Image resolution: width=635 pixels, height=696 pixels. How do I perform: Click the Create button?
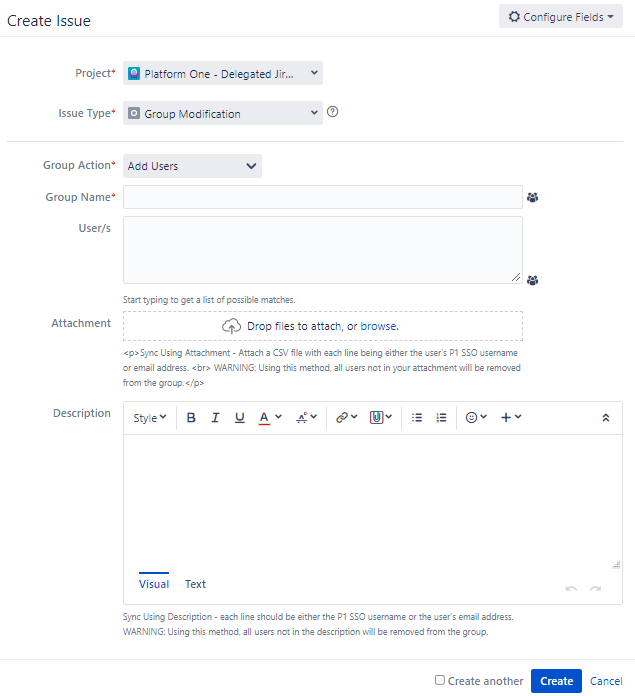coord(556,681)
